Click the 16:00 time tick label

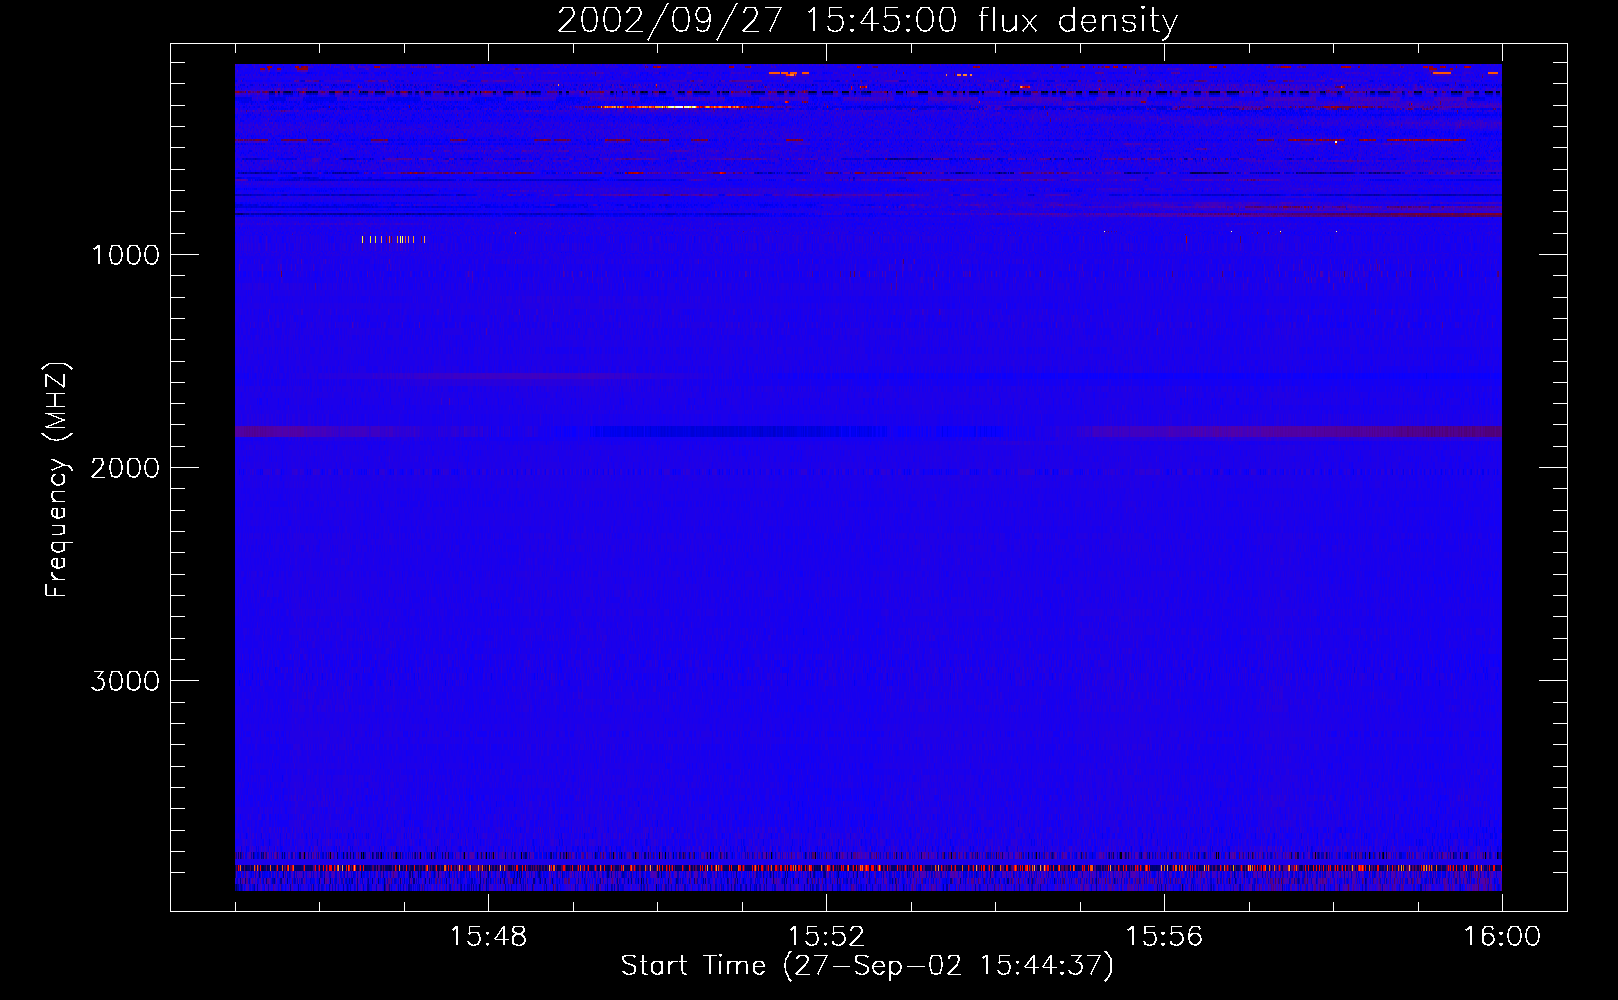[x=1502, y=937]
